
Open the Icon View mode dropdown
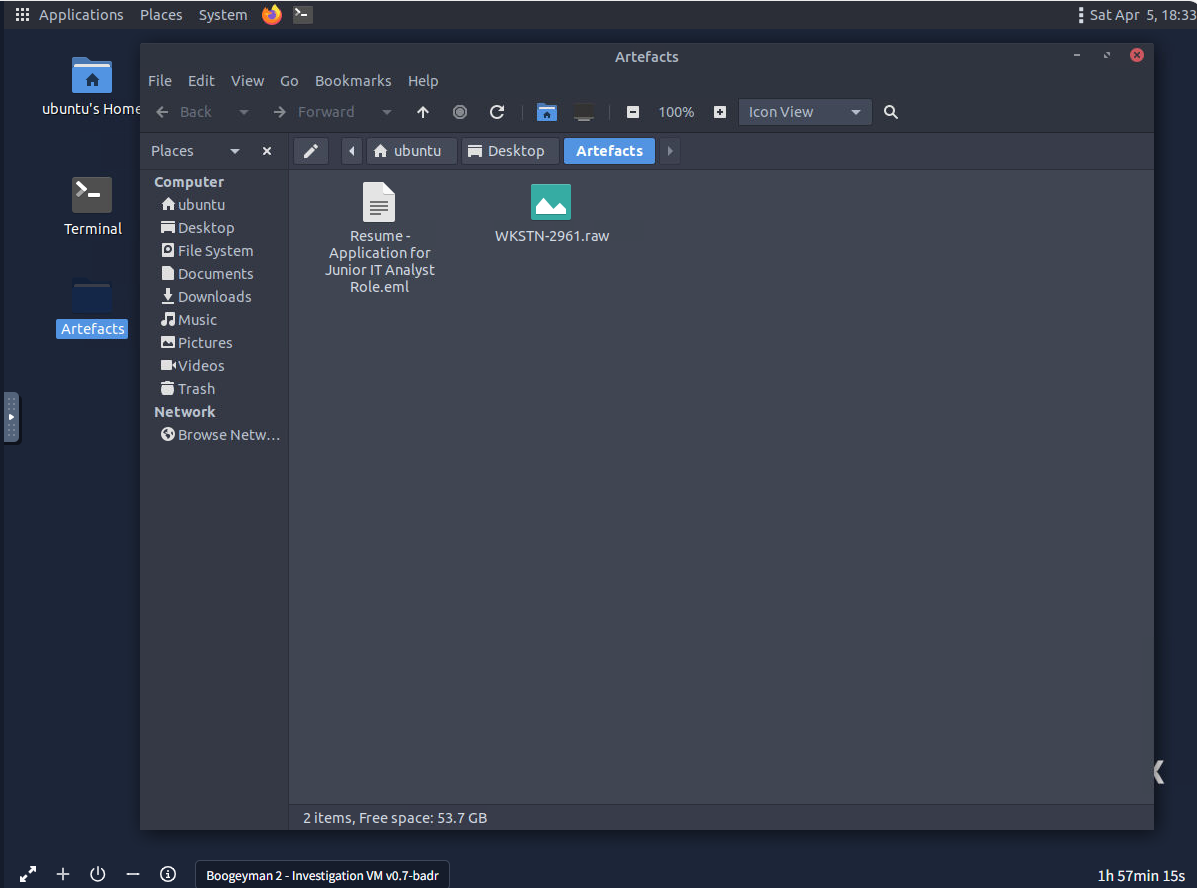(805, 112)
